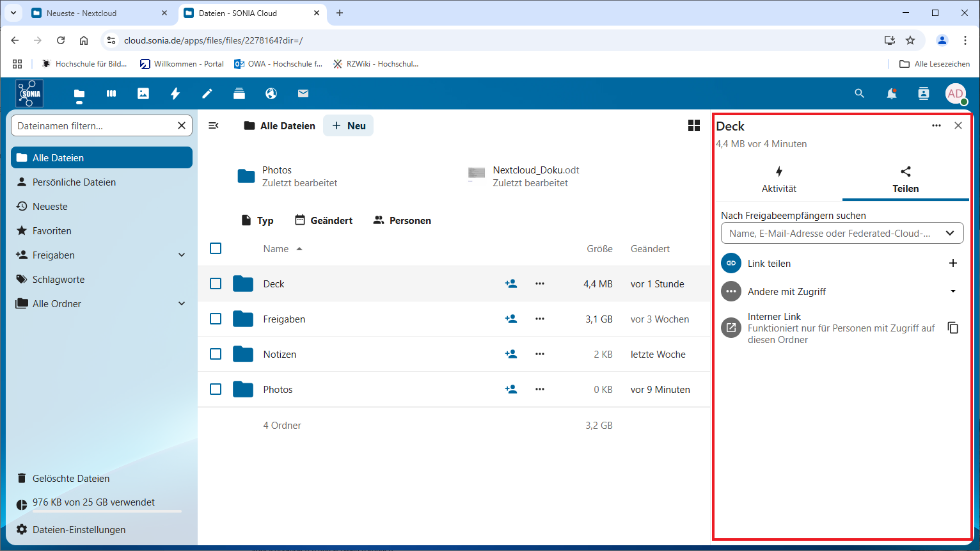Select Favoriten in the sidebar
Screen dimensions: 980x551
(52, 231)
